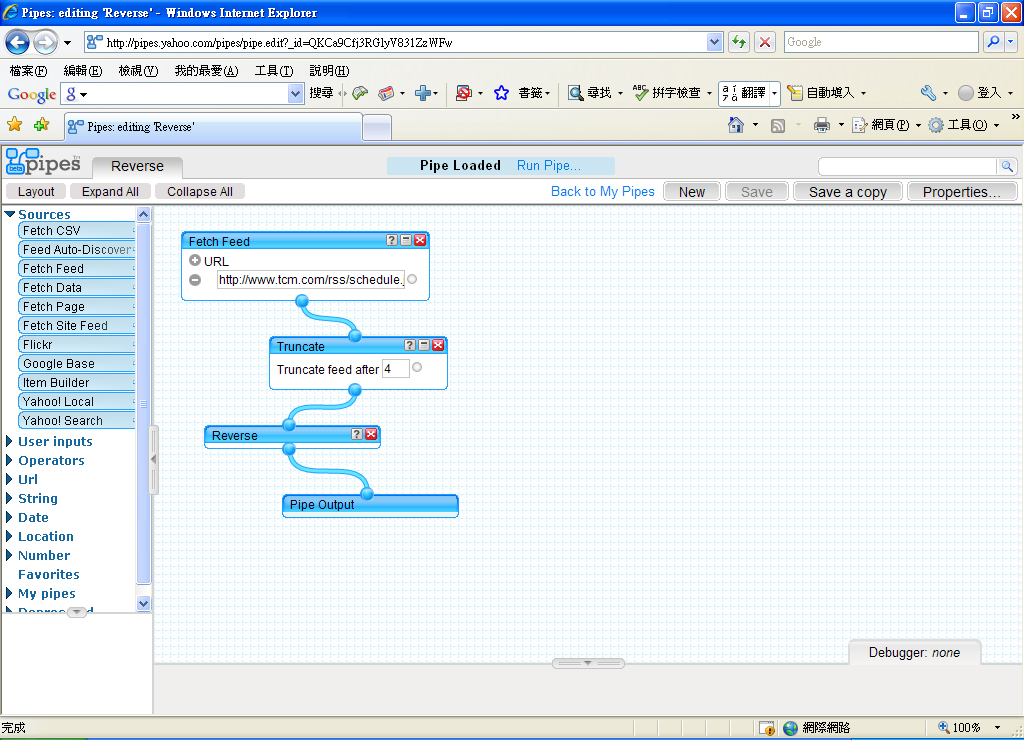Image resolution: width=1024 pixels, height=740 pixels.
Task: Delete the Reverse module using its red X
Action: [371, 434]
